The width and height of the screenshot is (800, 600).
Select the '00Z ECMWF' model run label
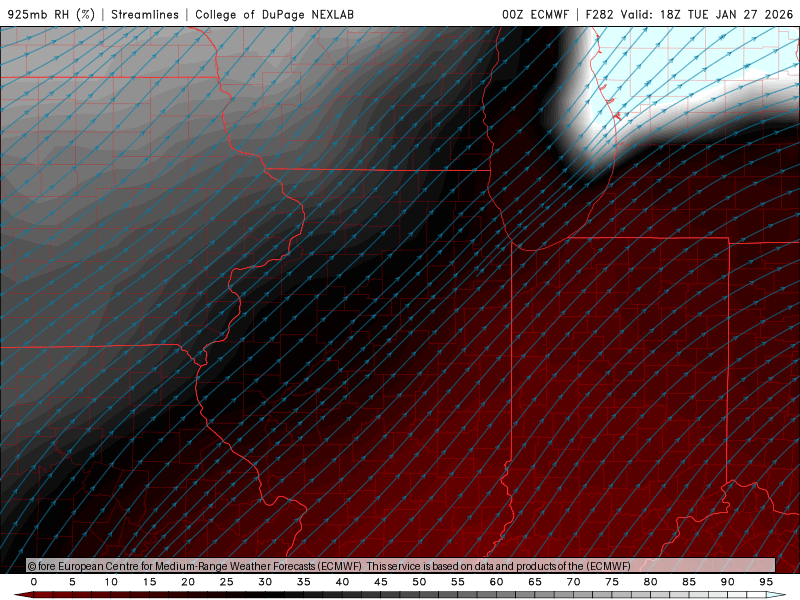click(x=535, y=14)
